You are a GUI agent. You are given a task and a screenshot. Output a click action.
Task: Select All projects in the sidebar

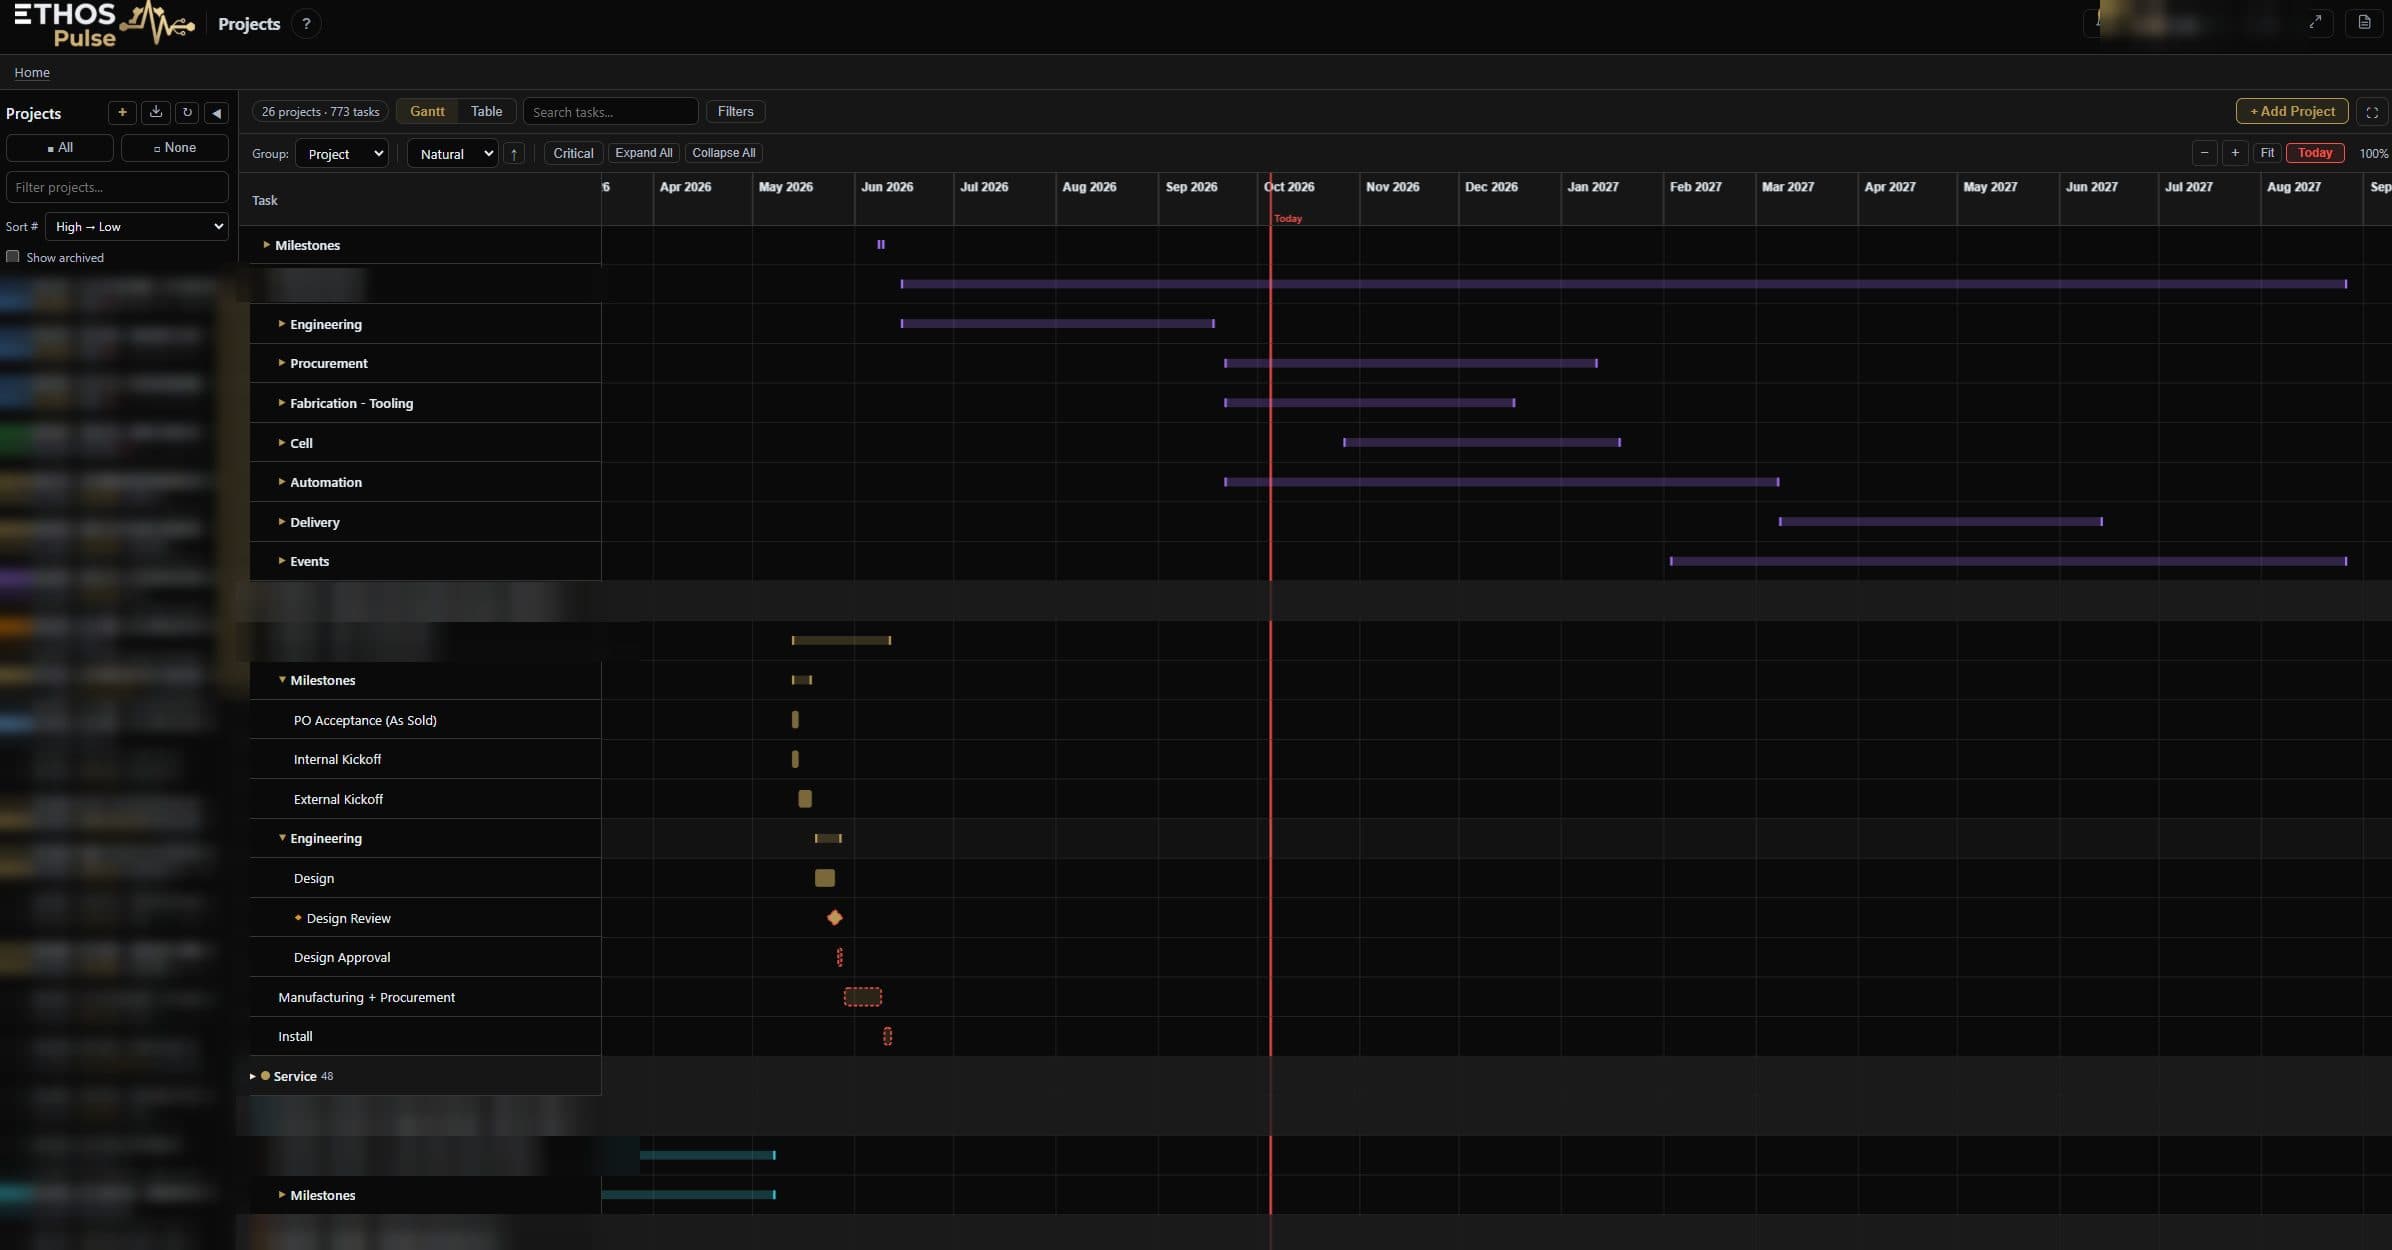60,147
